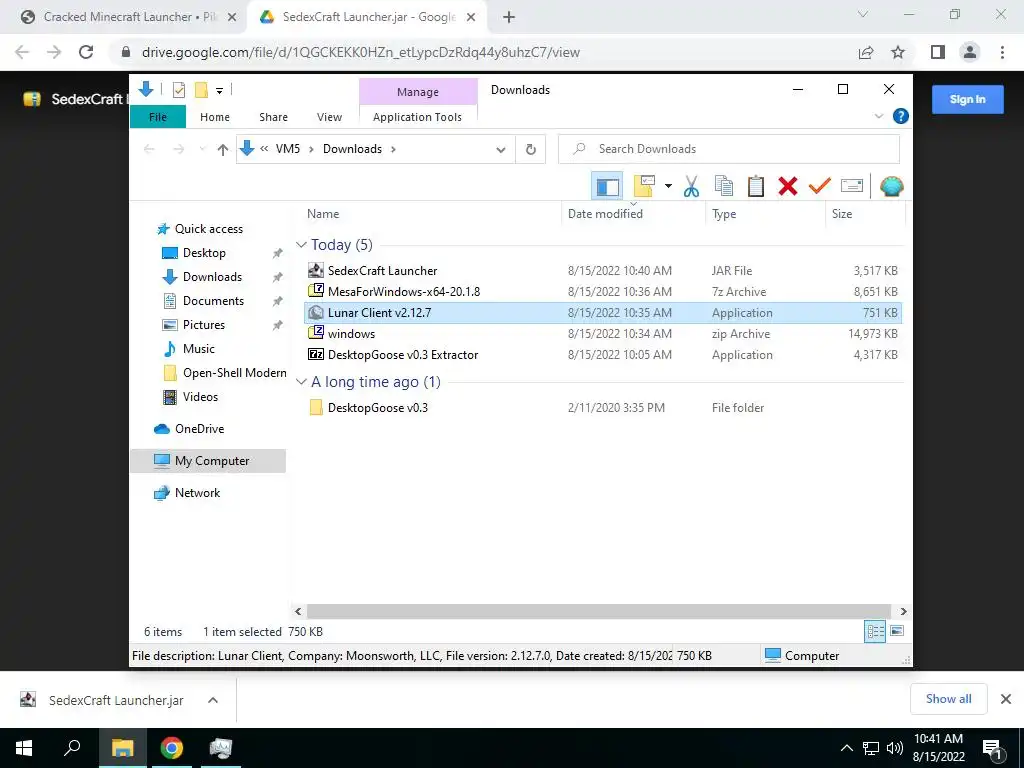Click the taskbar search magnifier
This screenshot has width=1024, height=768.
click(x=72, y=748)
